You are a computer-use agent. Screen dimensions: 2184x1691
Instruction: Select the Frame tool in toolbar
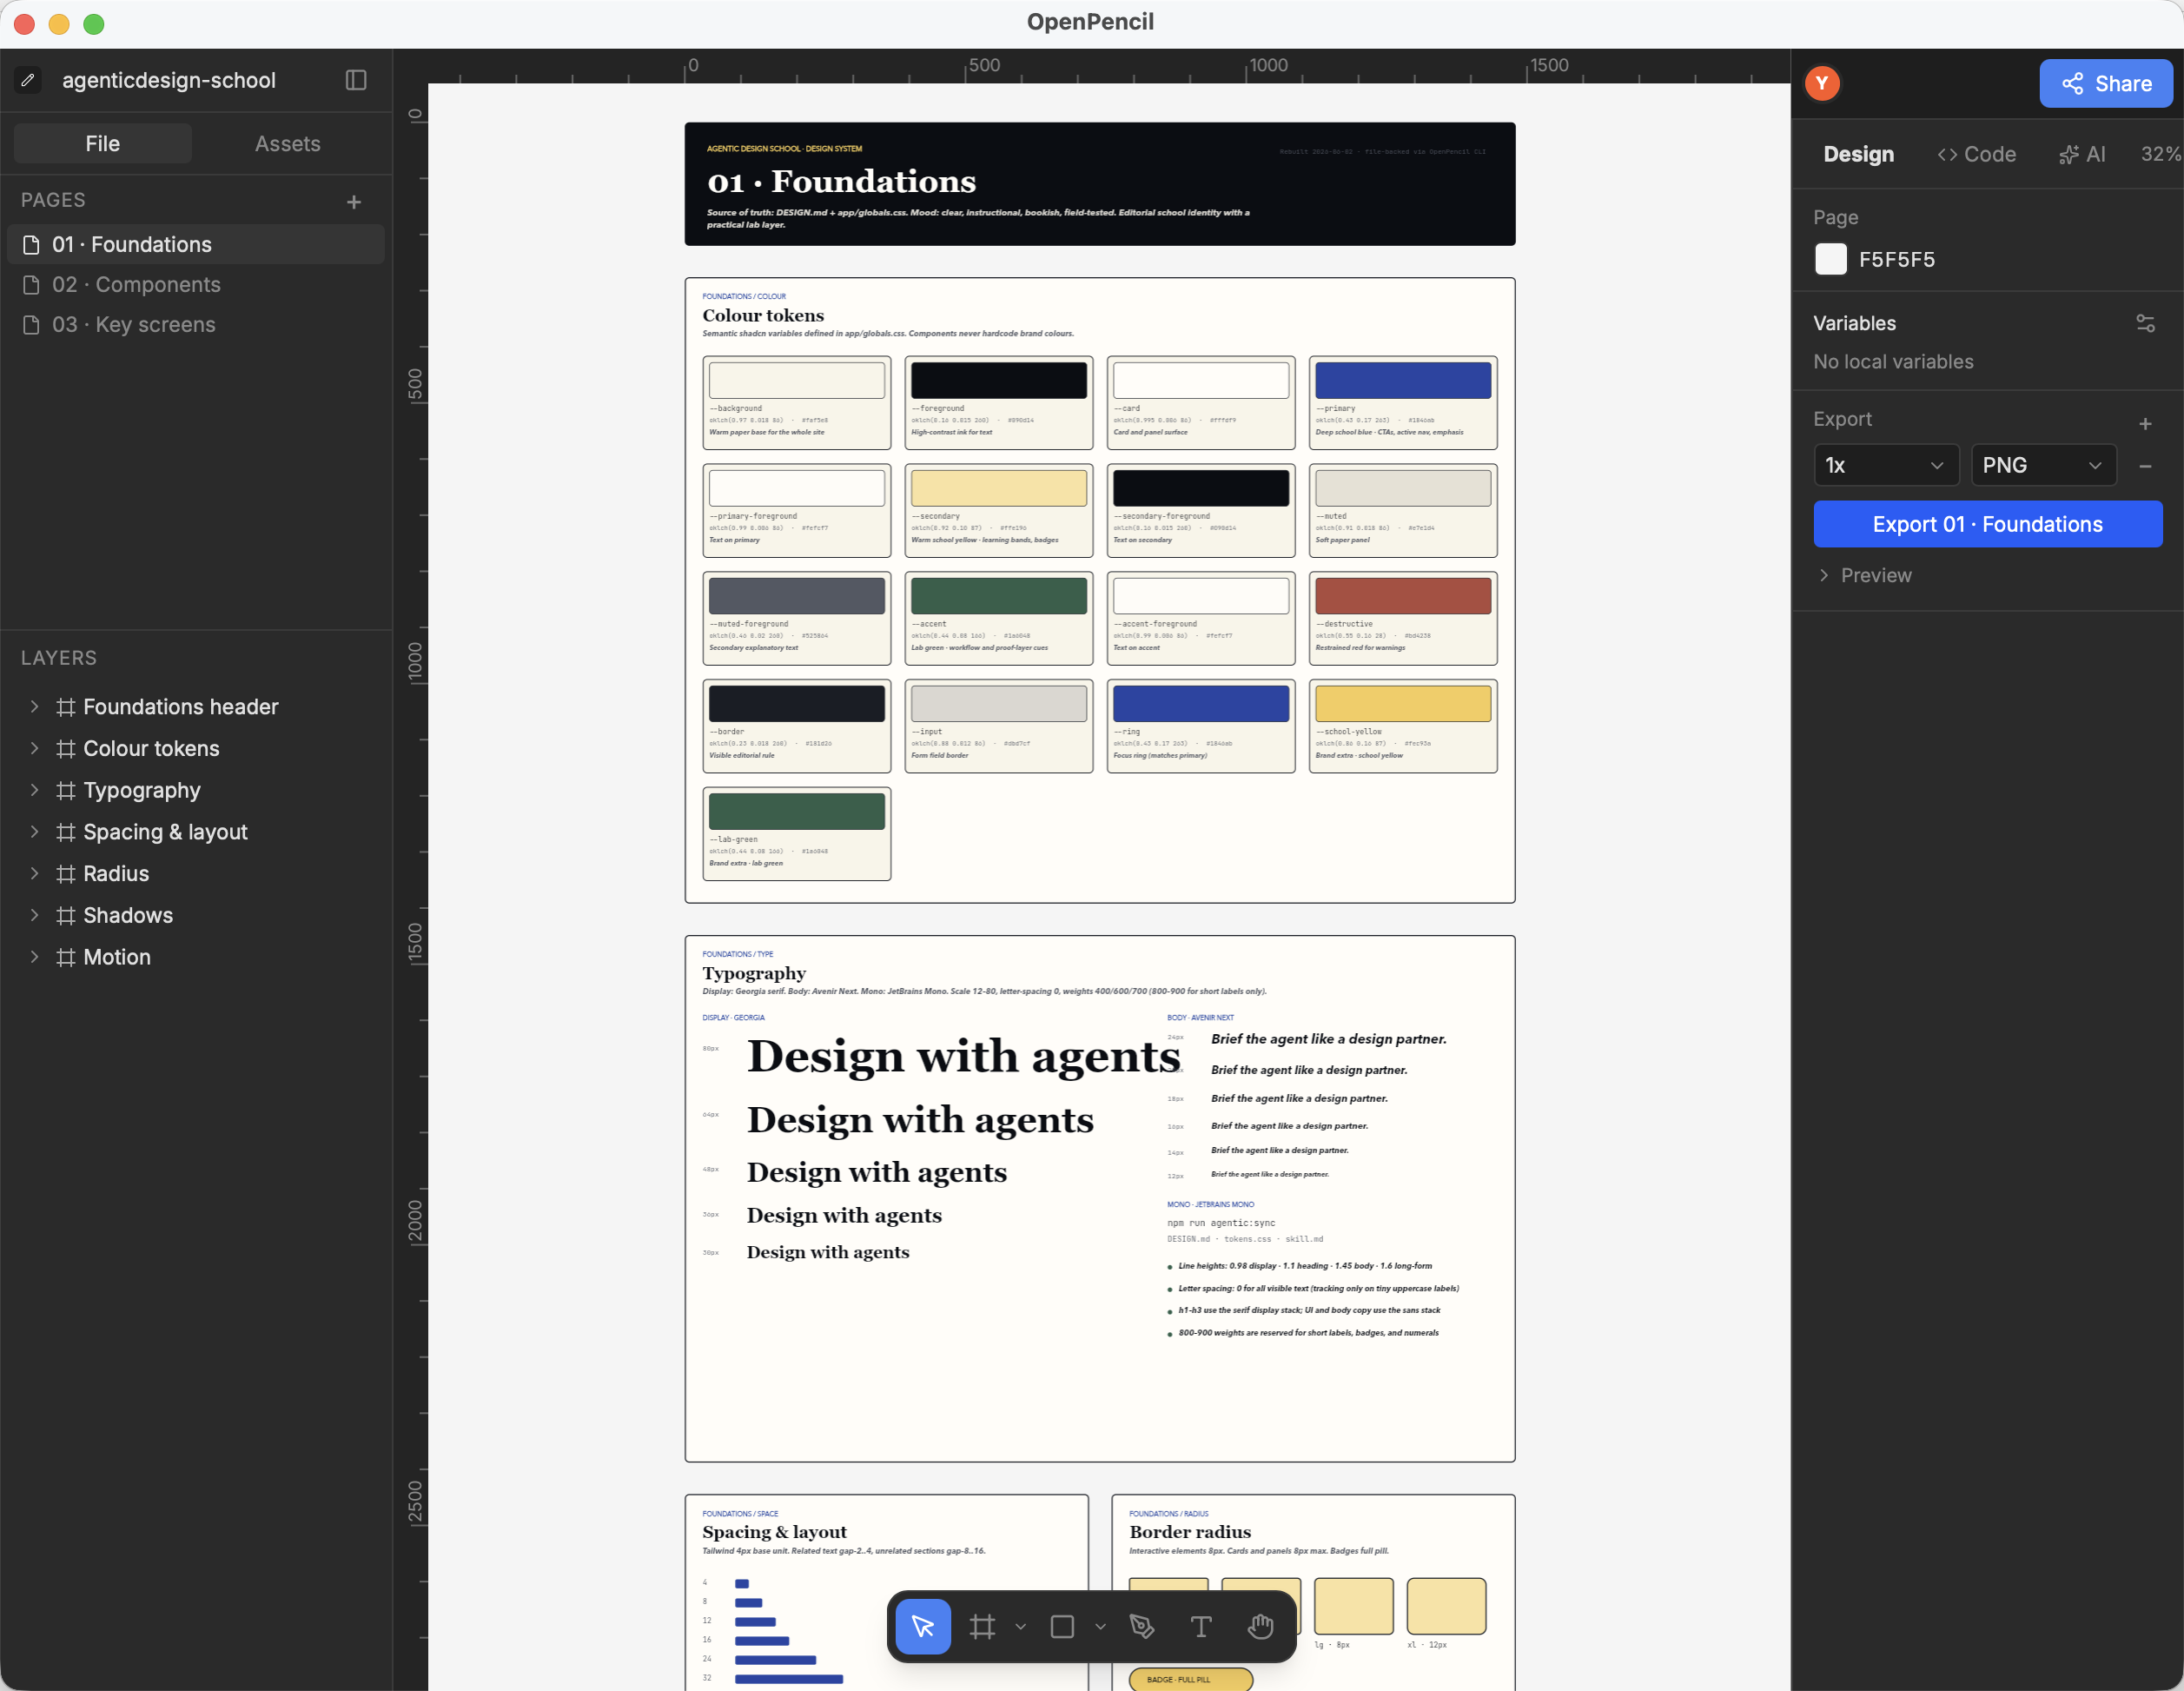coord(982,1626)
